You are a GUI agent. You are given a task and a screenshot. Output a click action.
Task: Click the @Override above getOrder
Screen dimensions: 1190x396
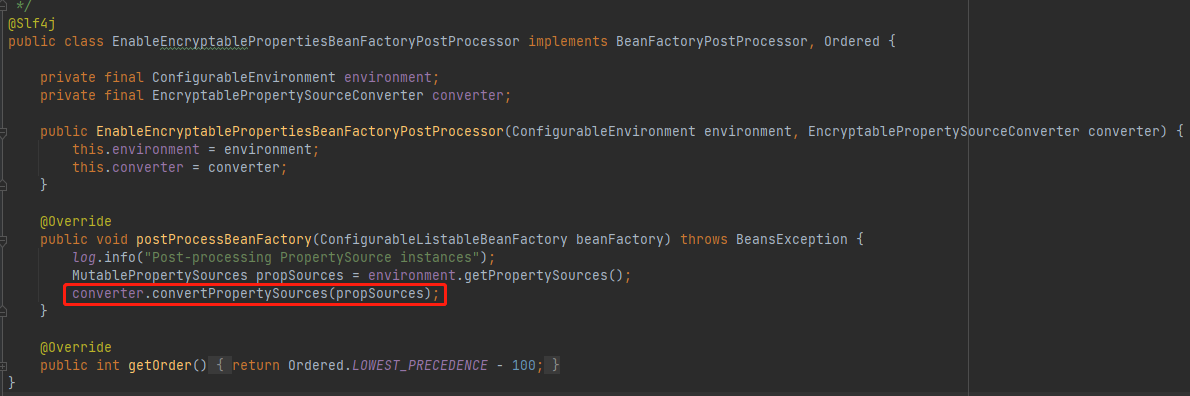tap(76, 347)
